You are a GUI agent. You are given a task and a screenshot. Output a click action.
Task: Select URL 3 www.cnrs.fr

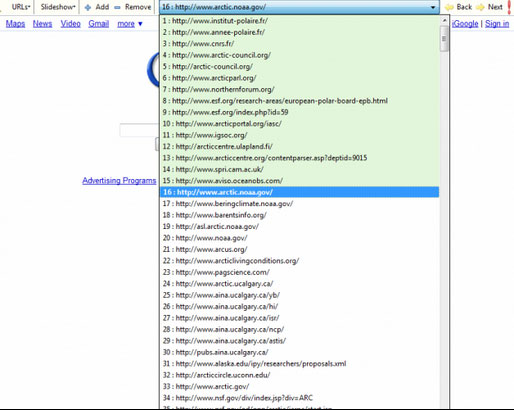point(299,44)
